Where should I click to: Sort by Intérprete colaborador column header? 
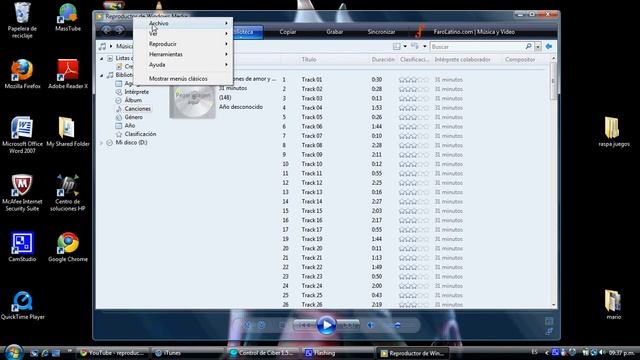coord(462,60)
